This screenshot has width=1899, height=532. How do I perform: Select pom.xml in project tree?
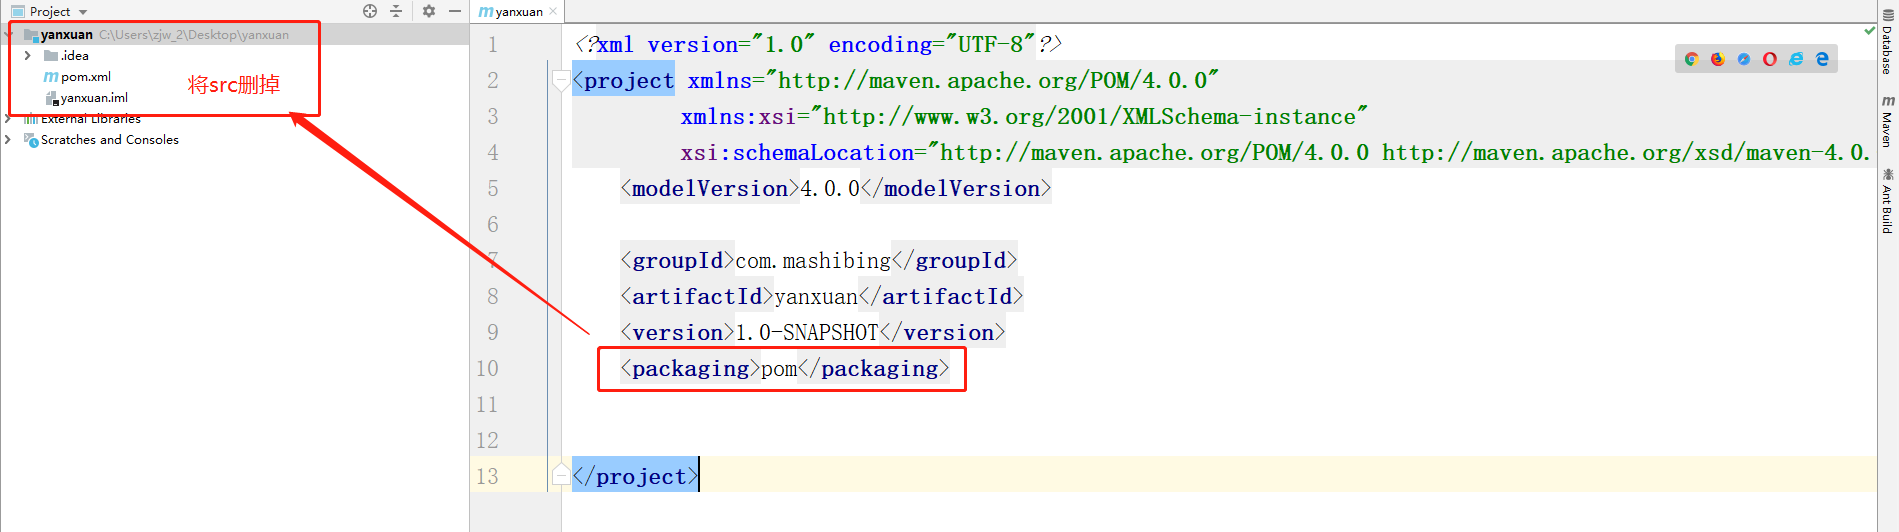[85, 77]
